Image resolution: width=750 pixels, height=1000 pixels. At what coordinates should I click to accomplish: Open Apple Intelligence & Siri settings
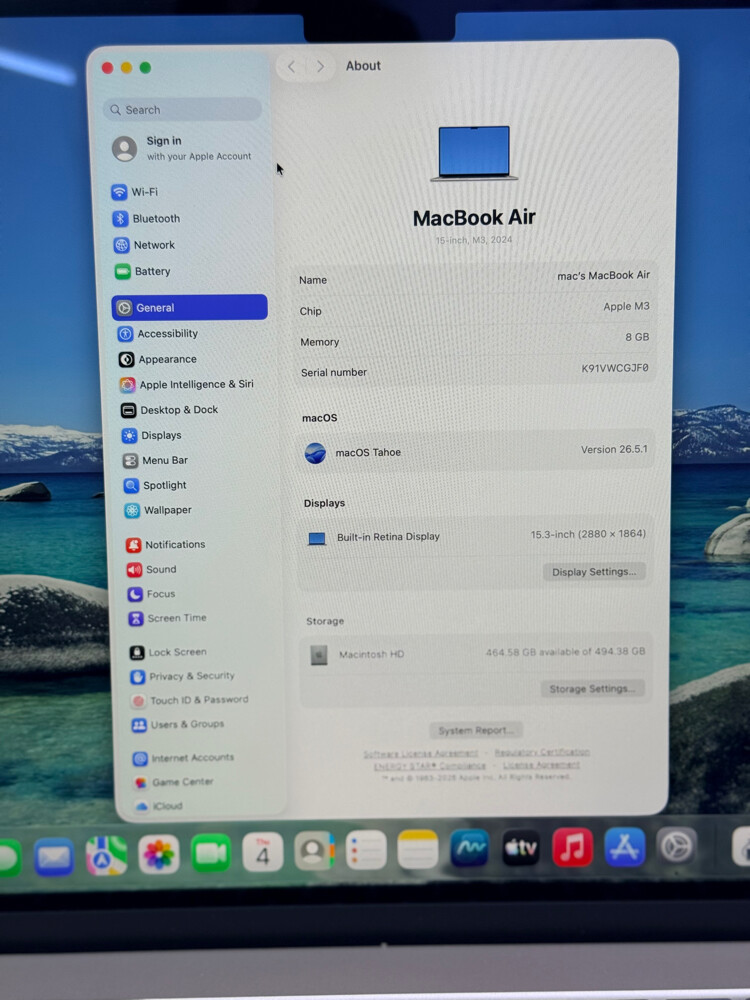point(187,385)
